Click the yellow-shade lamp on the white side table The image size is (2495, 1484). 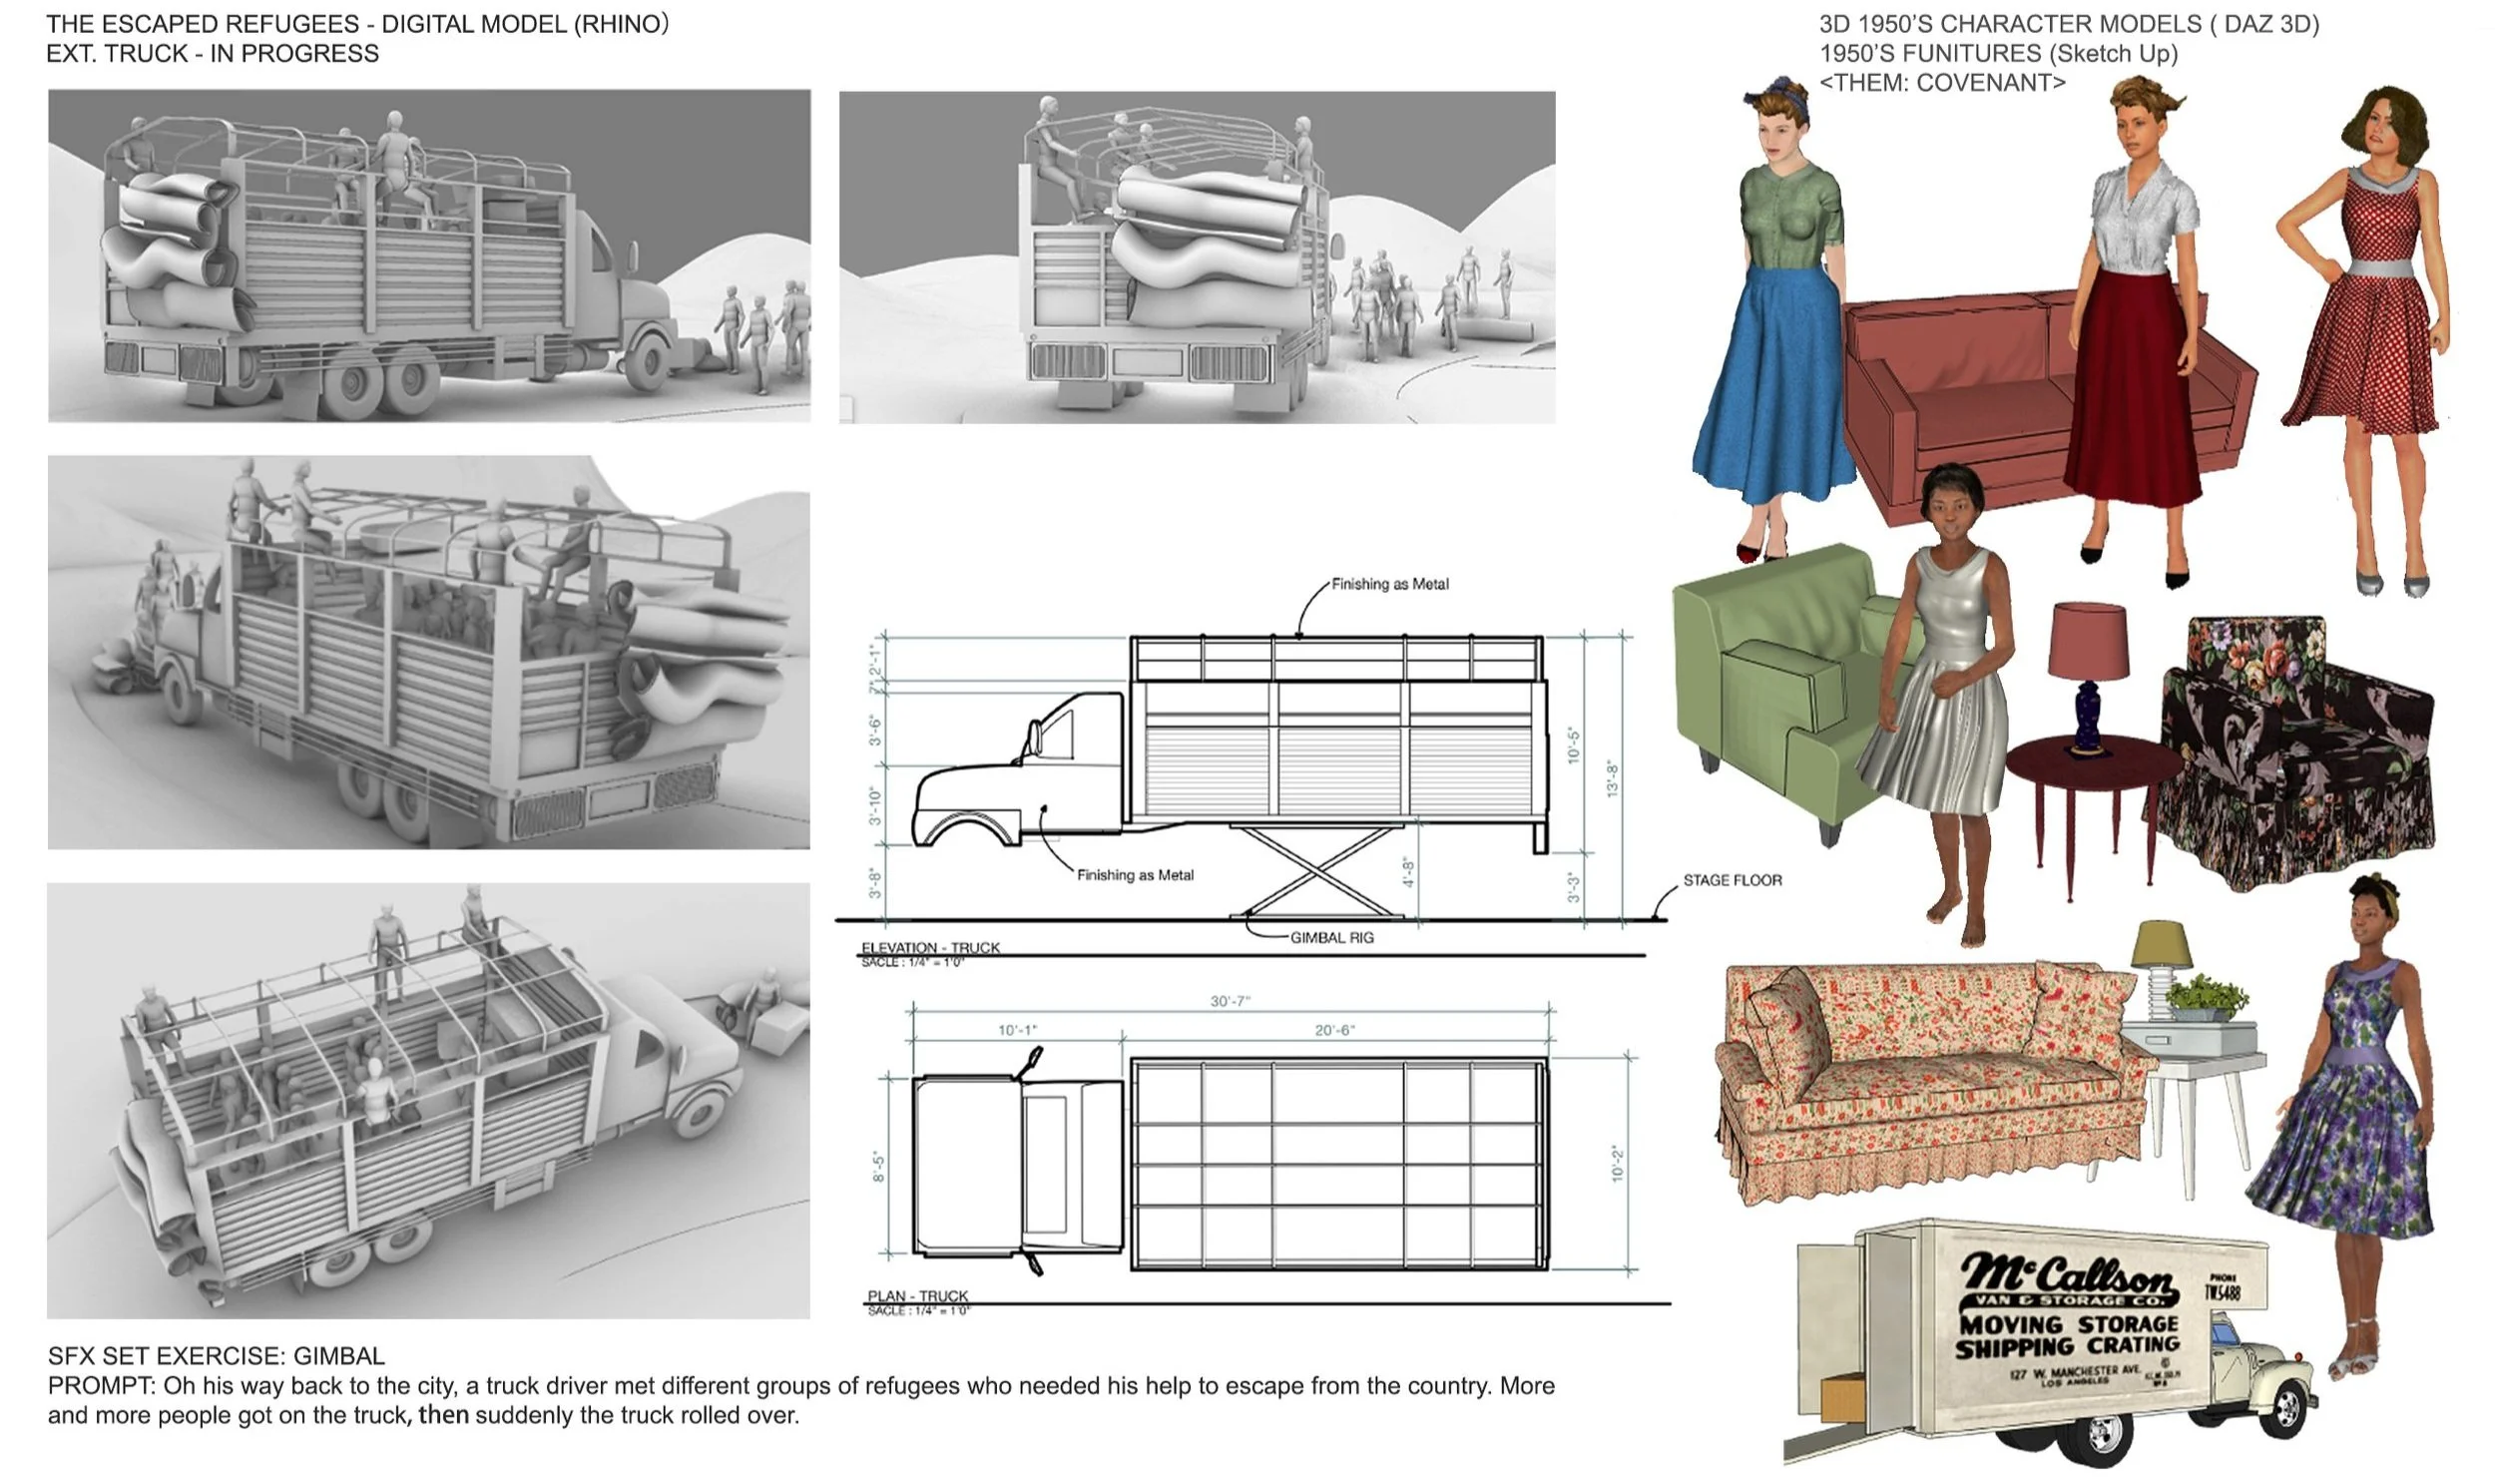2163,970
